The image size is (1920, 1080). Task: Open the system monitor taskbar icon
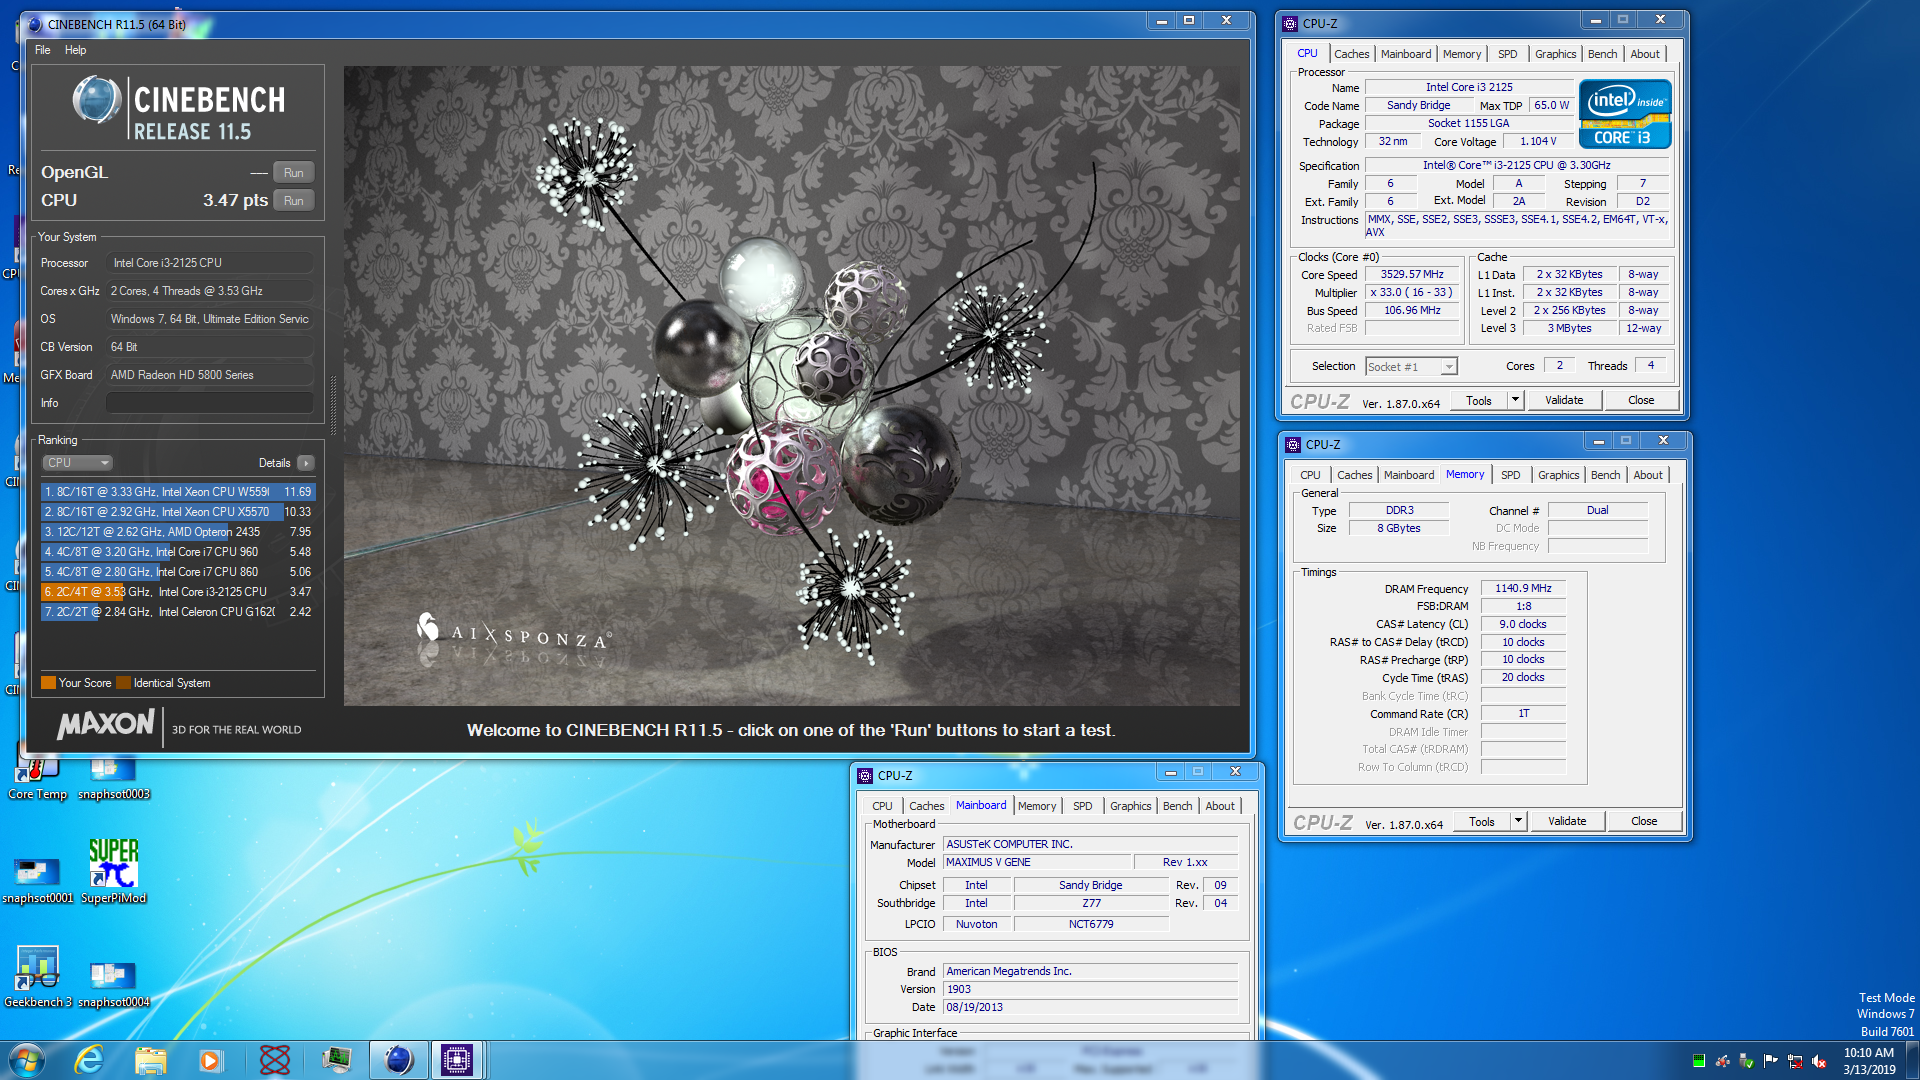coord(336,1060)
